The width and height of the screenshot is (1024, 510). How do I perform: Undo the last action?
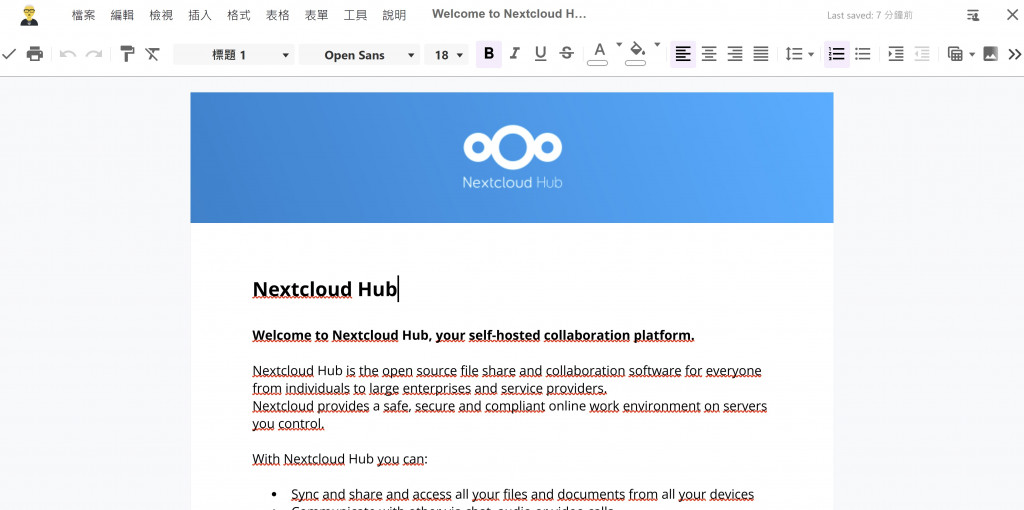[68, 54]
